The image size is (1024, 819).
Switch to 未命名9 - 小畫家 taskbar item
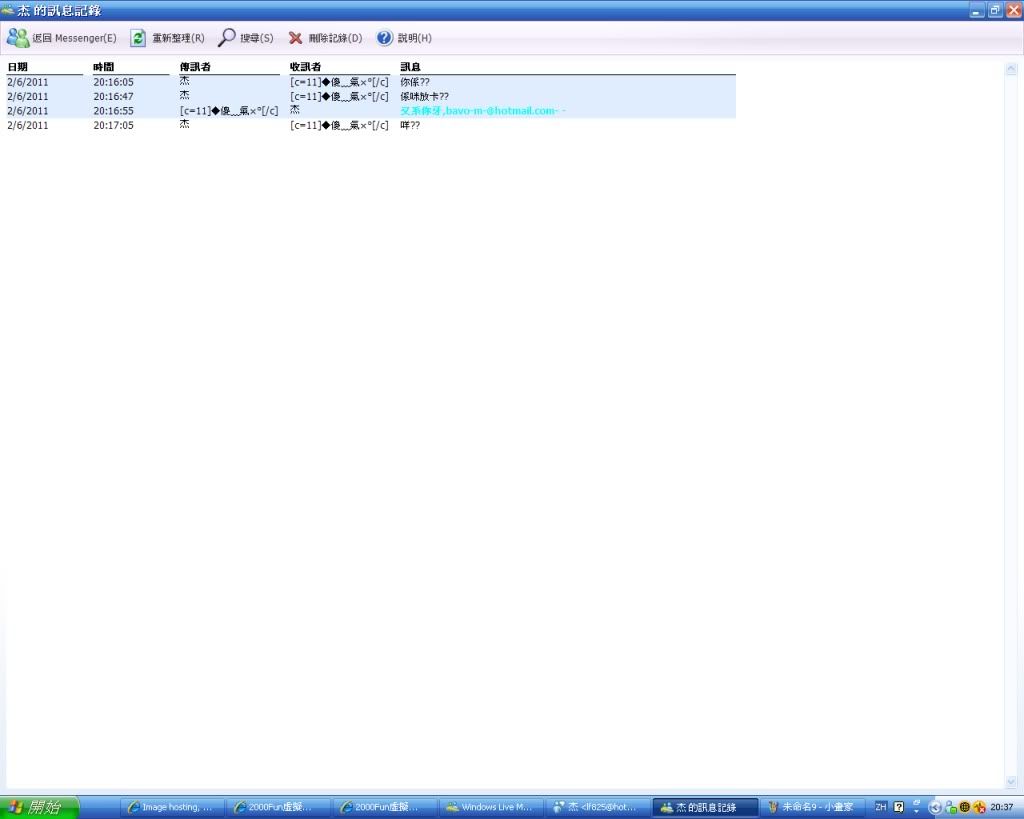point(814,807)
